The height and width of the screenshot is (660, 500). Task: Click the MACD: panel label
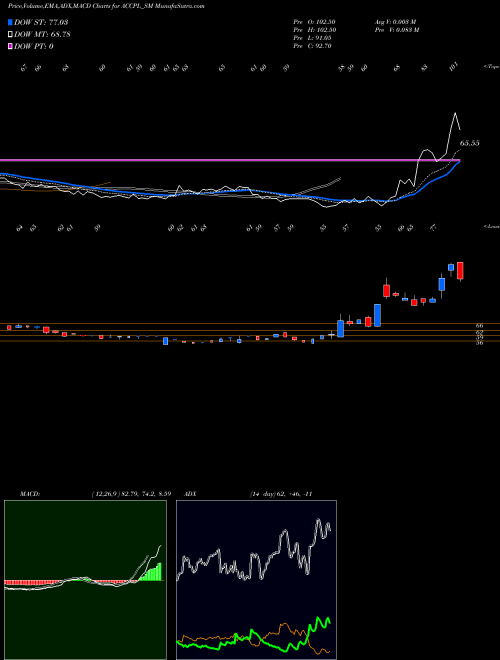click(29, 494)
